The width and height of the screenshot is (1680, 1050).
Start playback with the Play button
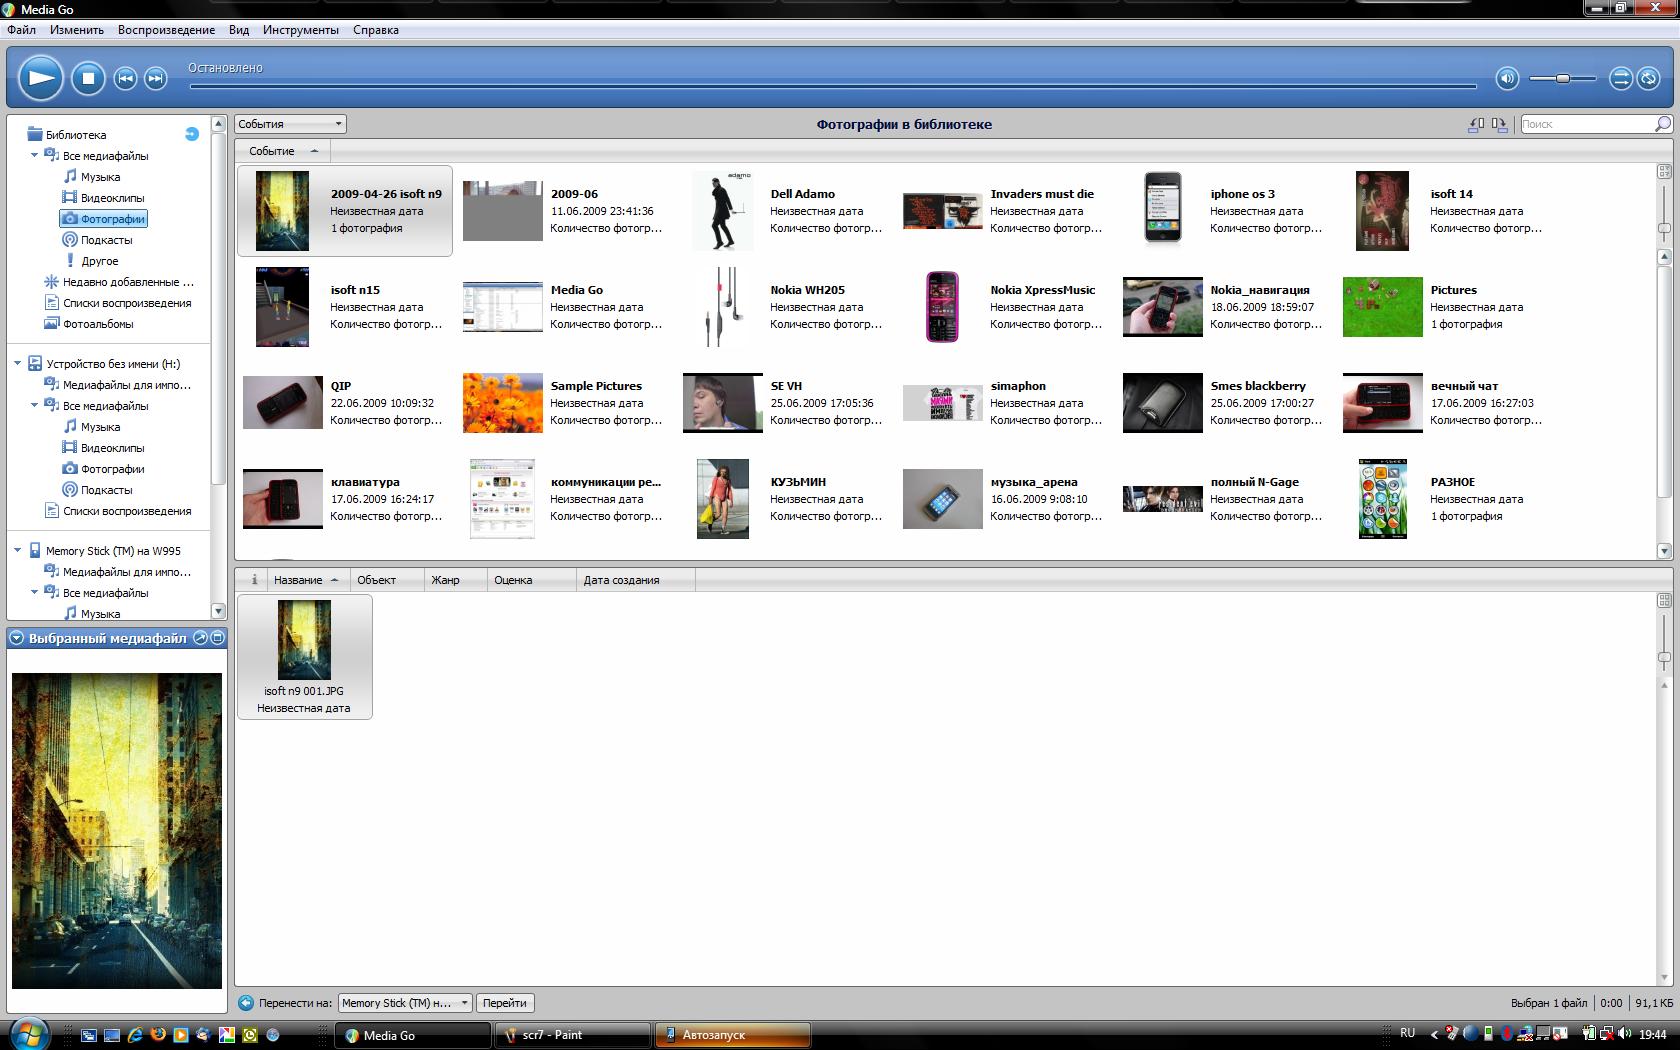[41, 77]
